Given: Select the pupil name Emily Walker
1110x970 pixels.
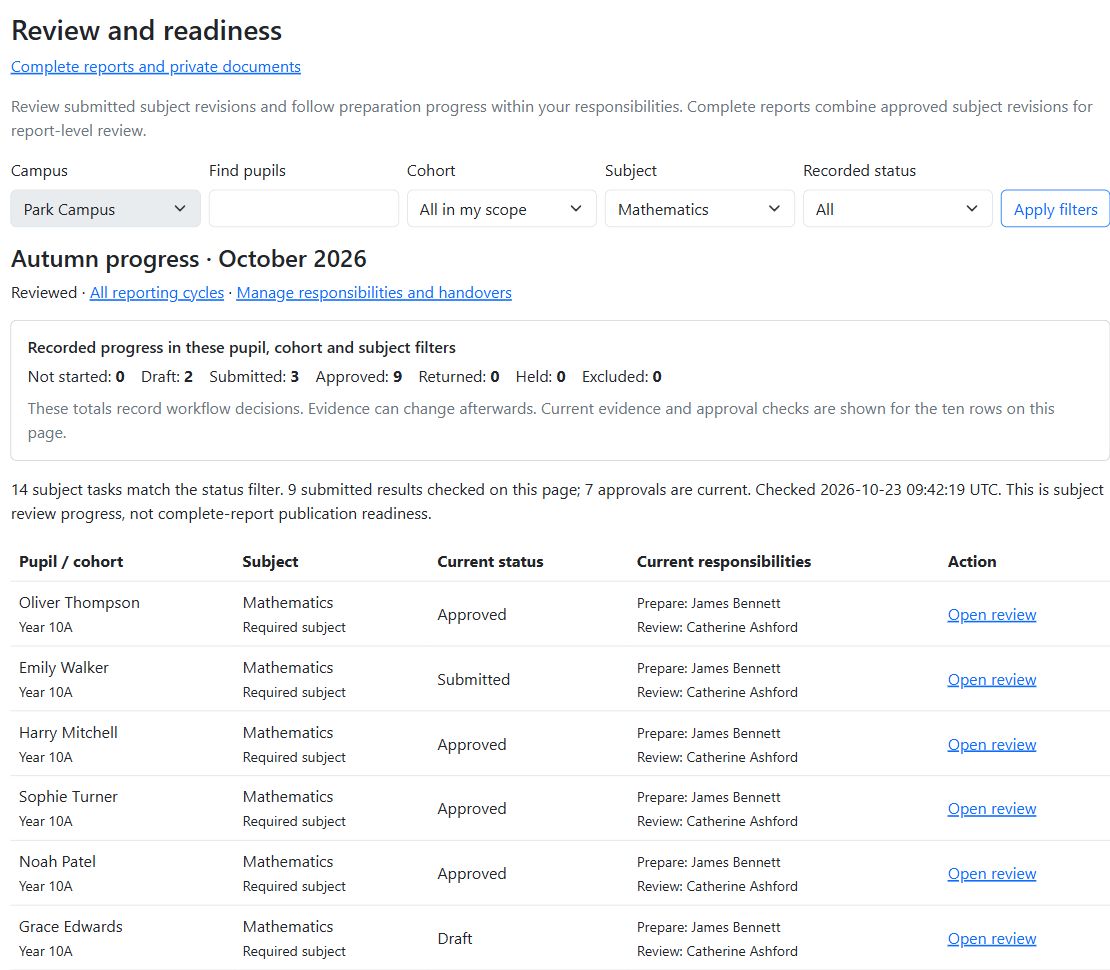Looking at the screenshot, I should point(64,668).
